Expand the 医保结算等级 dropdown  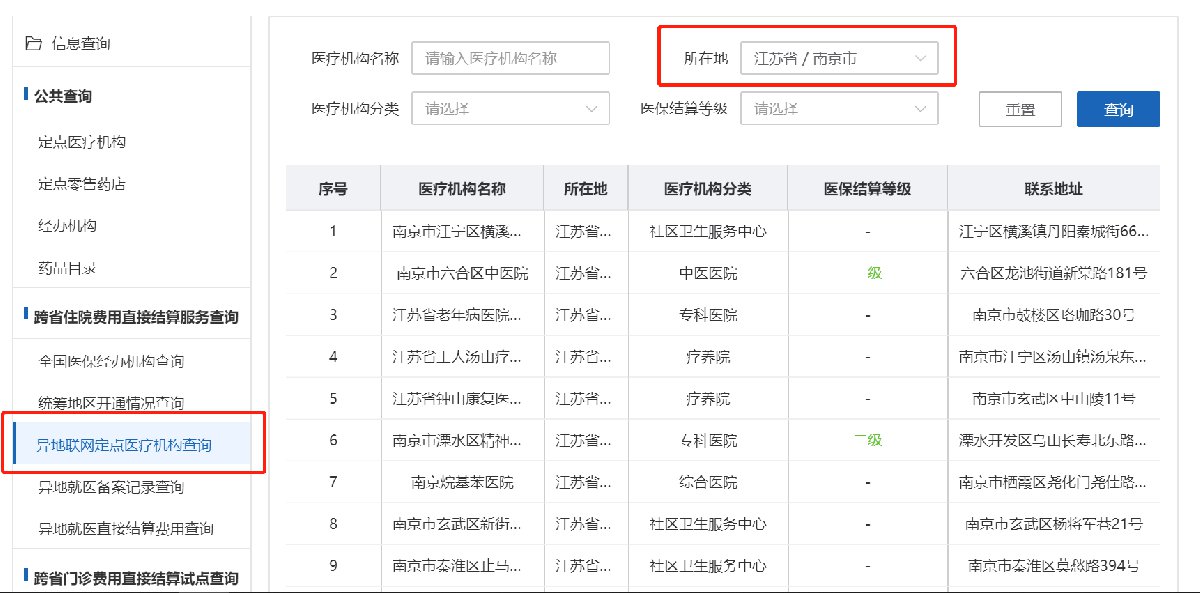coord(839,108)
